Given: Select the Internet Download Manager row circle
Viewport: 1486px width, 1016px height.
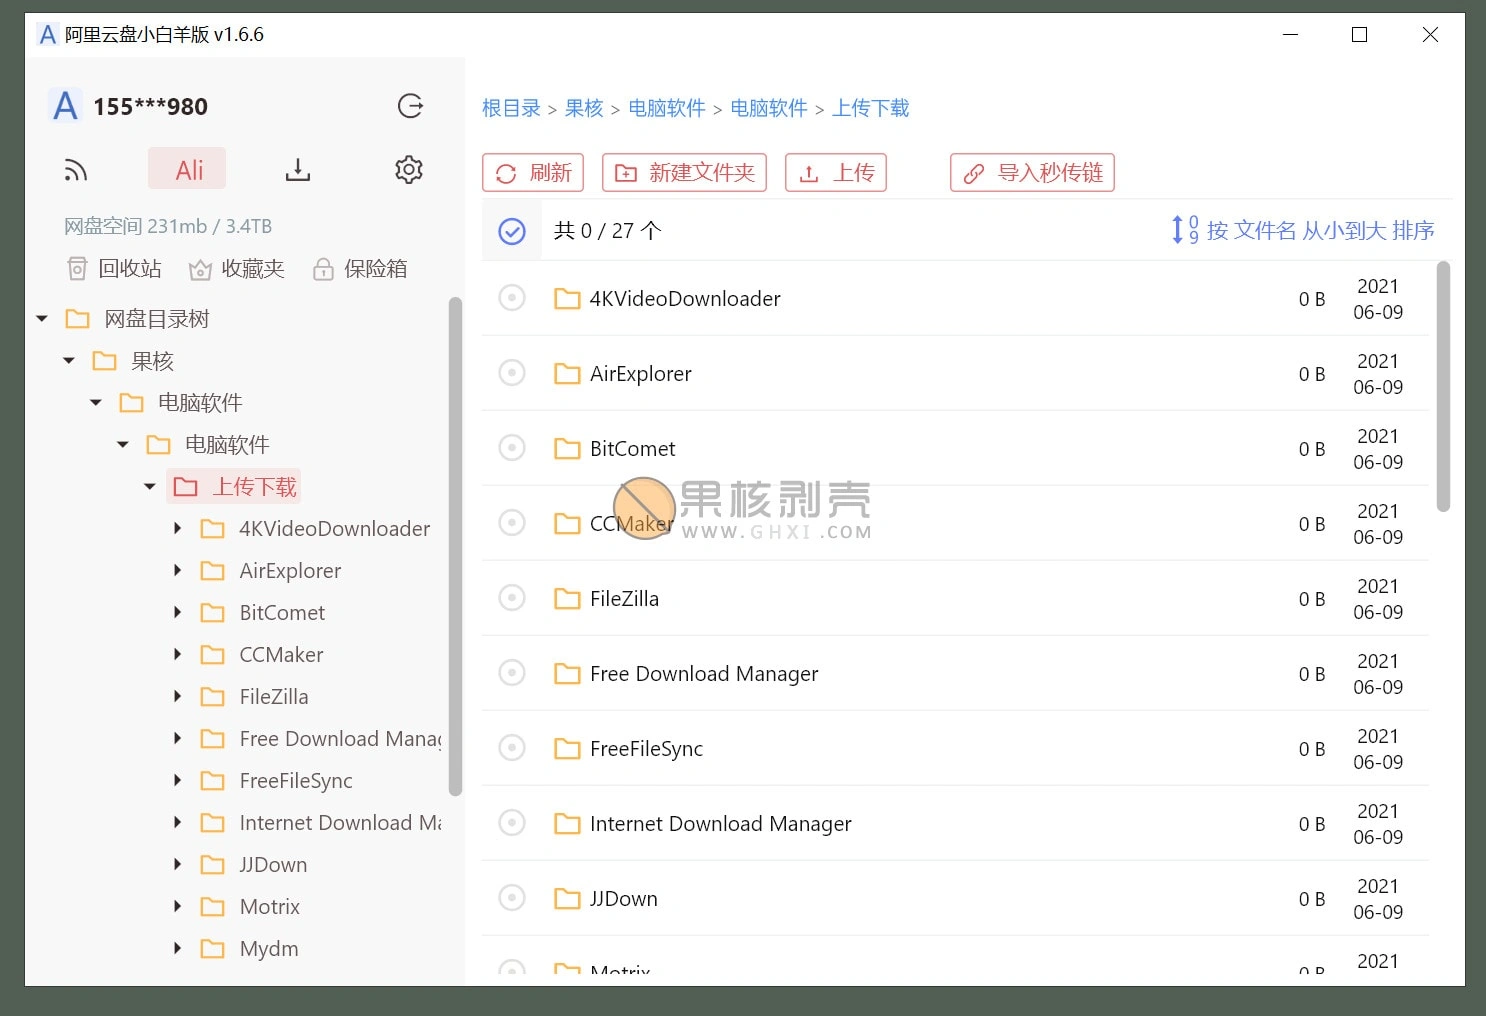Looking at the screenshot, I should point(512,823).
